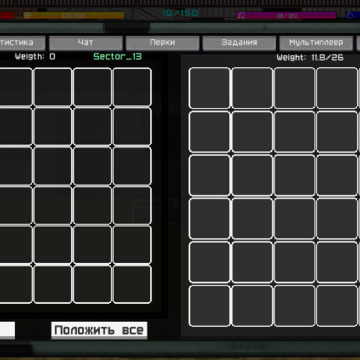Click the Sector_13 label

tap(117, 57)
